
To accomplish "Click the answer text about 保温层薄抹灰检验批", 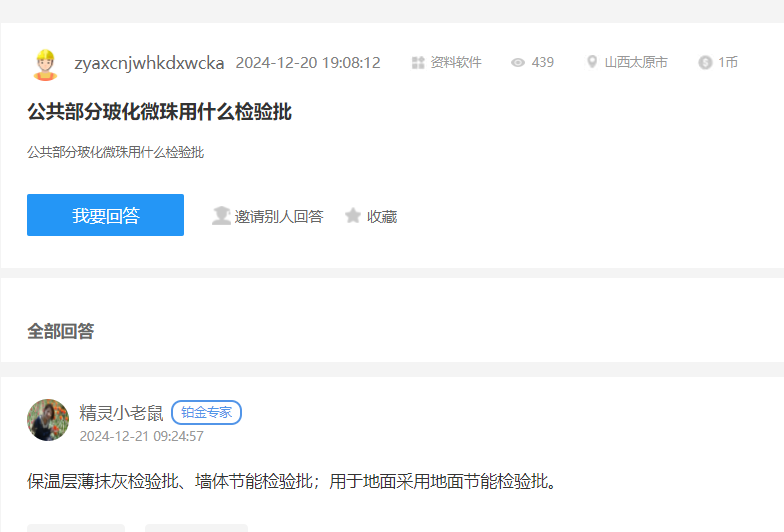I will pos(291,482).
